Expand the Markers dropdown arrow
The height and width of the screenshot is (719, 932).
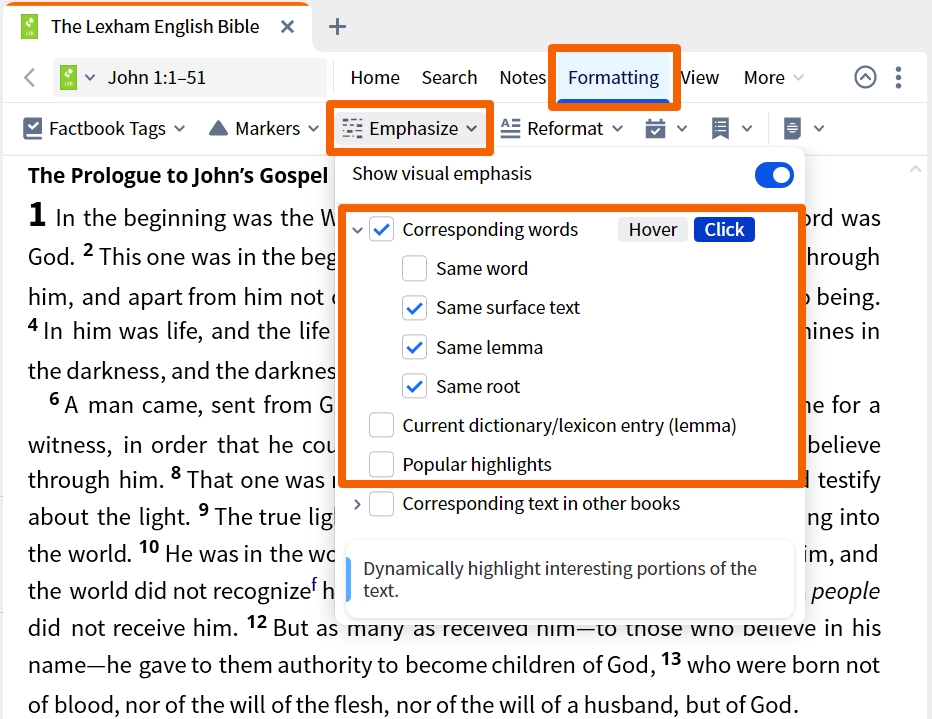click(x=313, y=128)
